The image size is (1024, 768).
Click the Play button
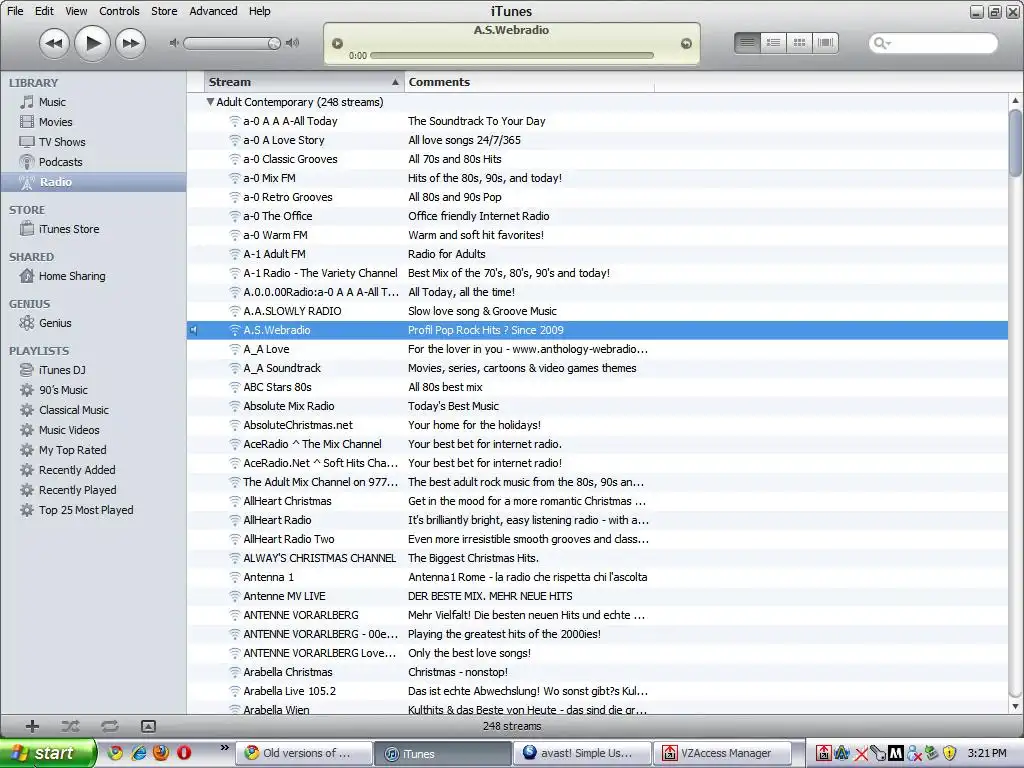(x=92, y=43)
